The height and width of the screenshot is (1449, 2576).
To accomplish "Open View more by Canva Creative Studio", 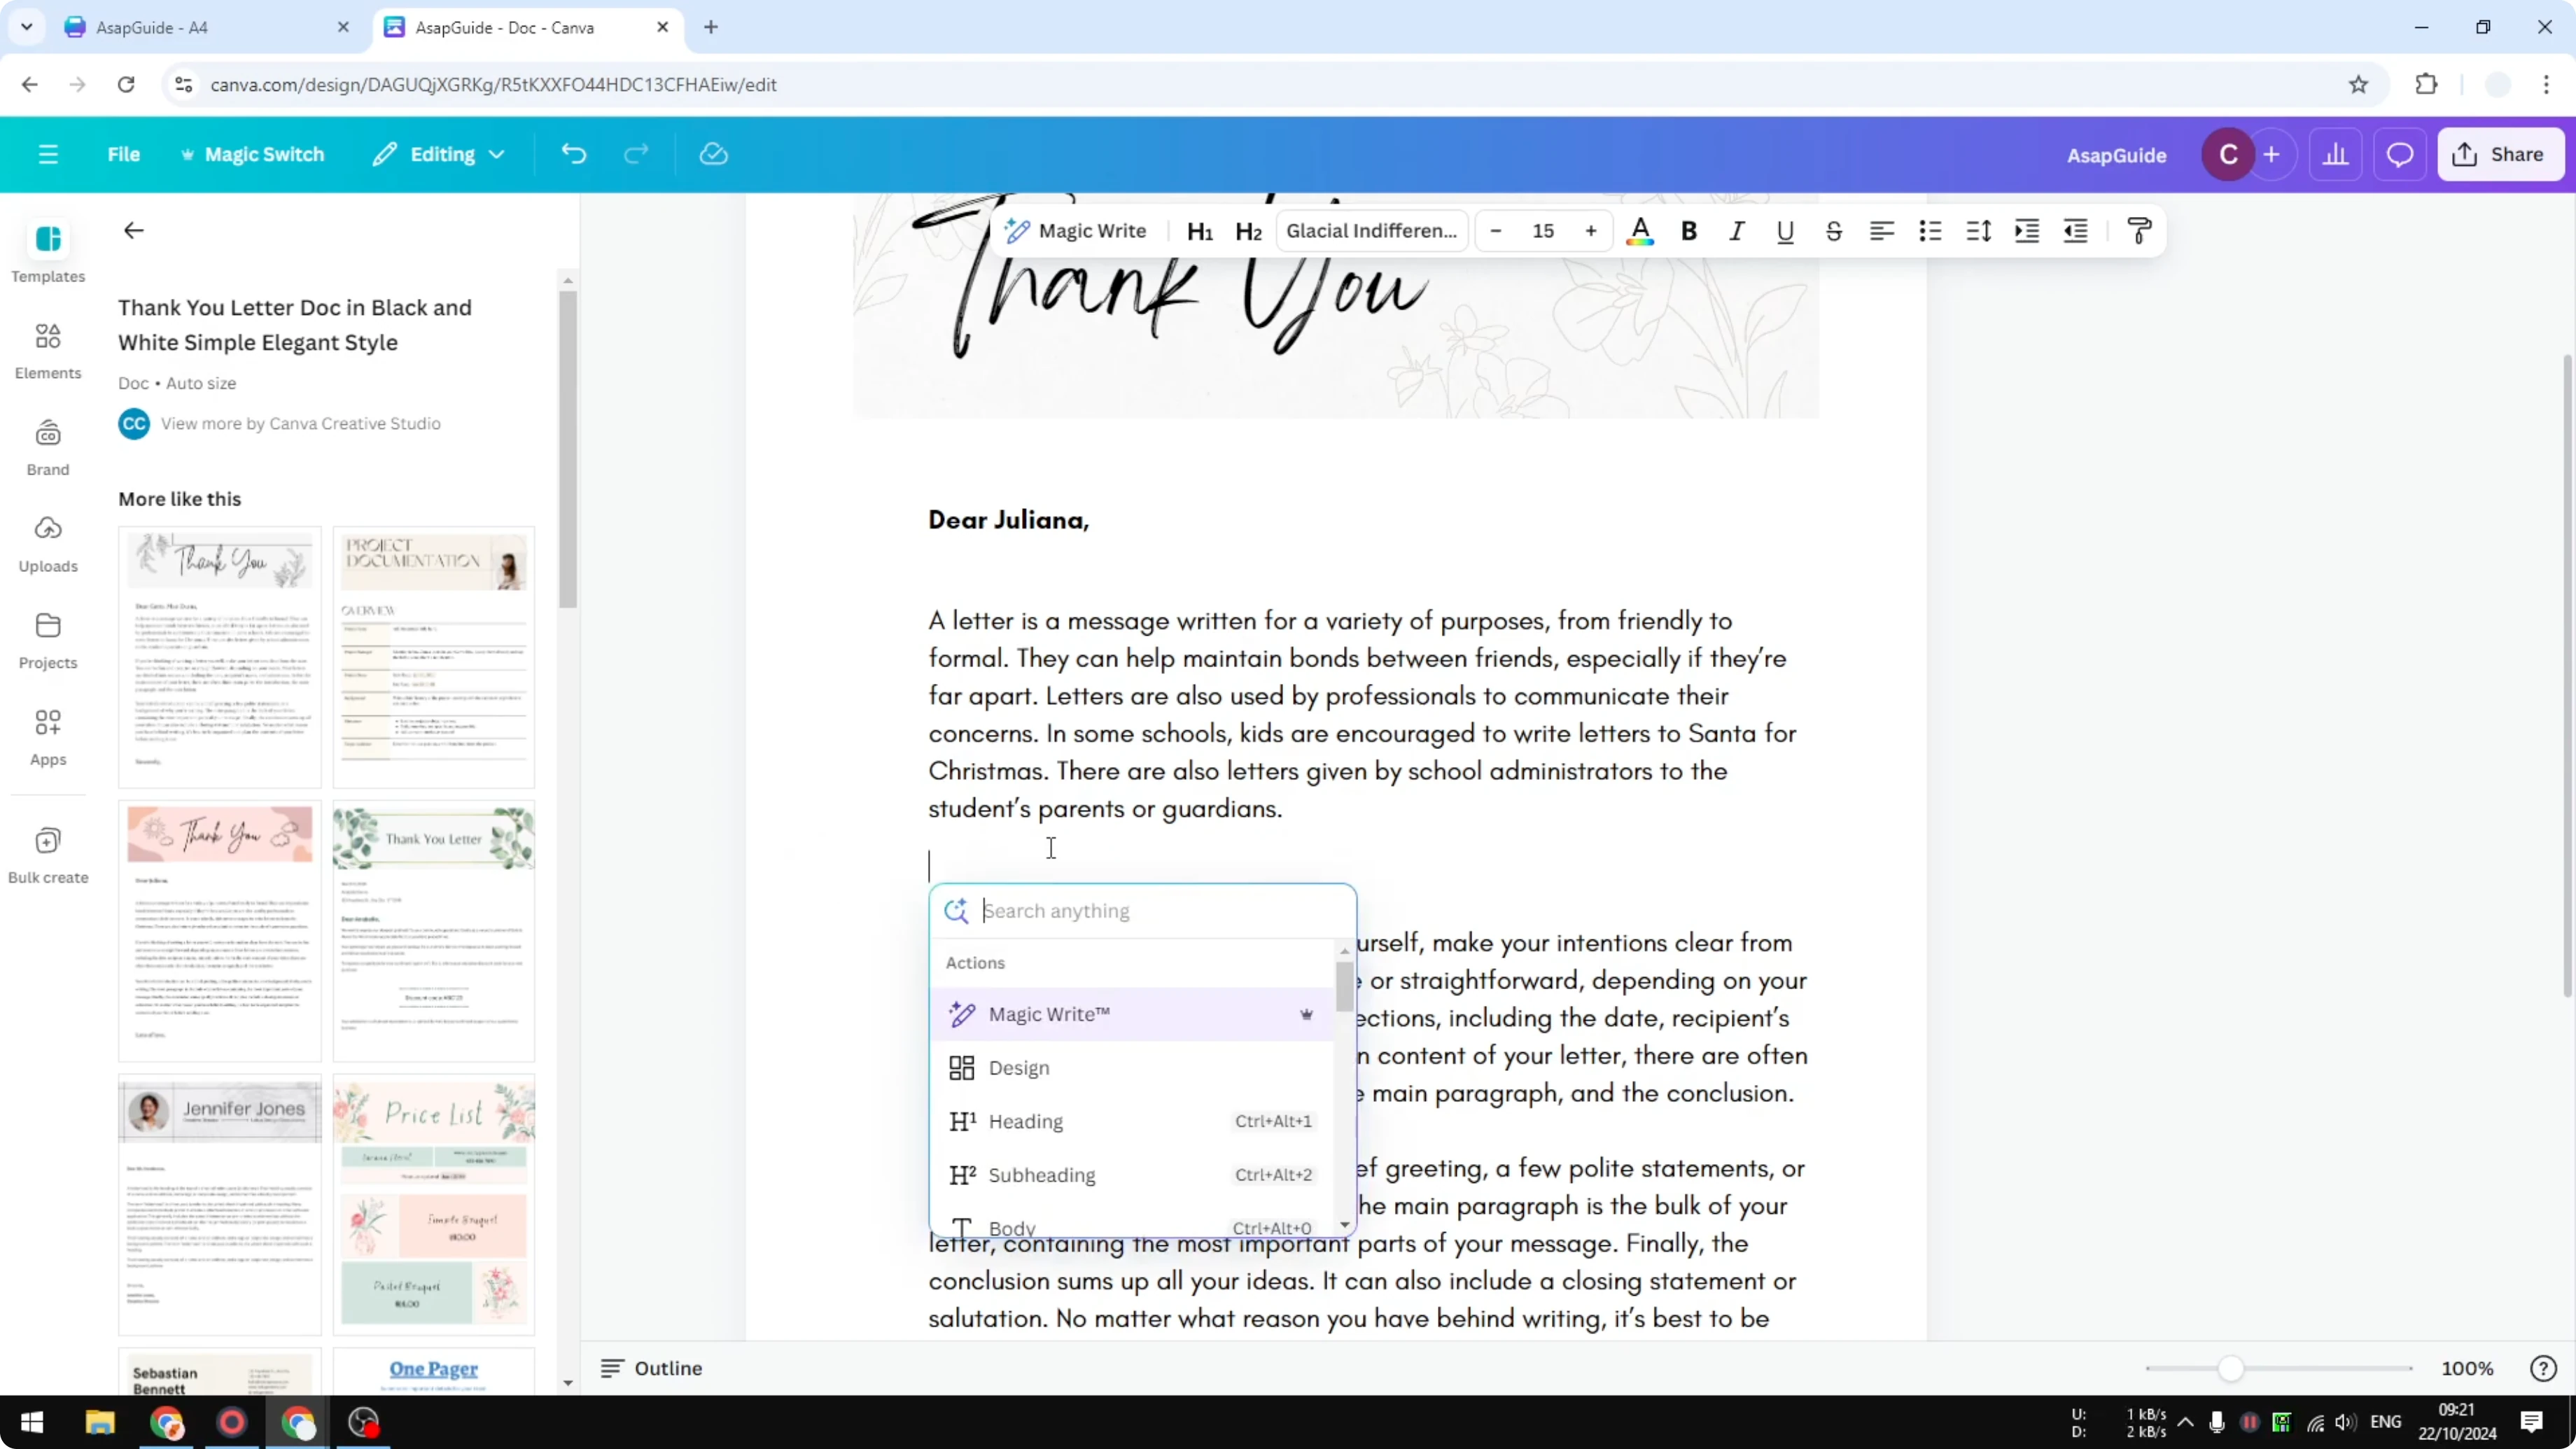I will pos(300,423).
